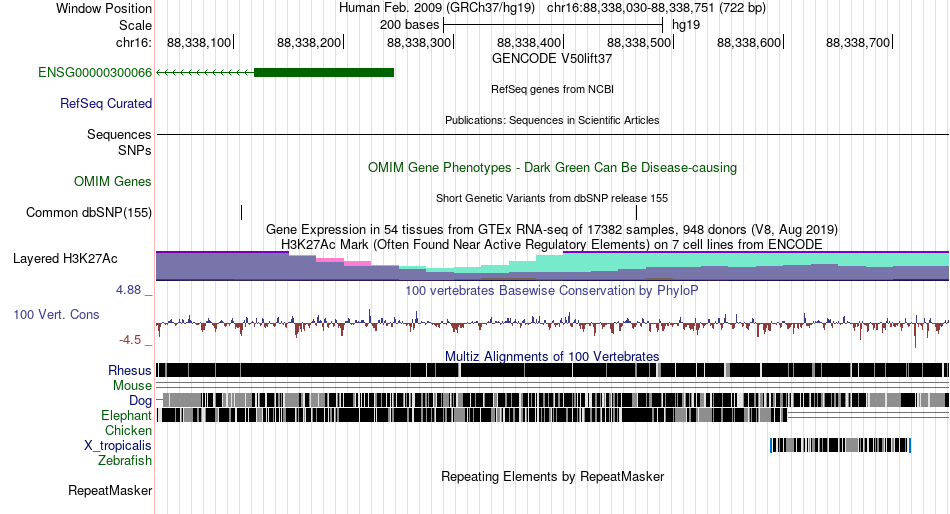Click the RefSeq genes from NCBI title
The width and height of the screenshot is (950, 514).
click(553, 89)
